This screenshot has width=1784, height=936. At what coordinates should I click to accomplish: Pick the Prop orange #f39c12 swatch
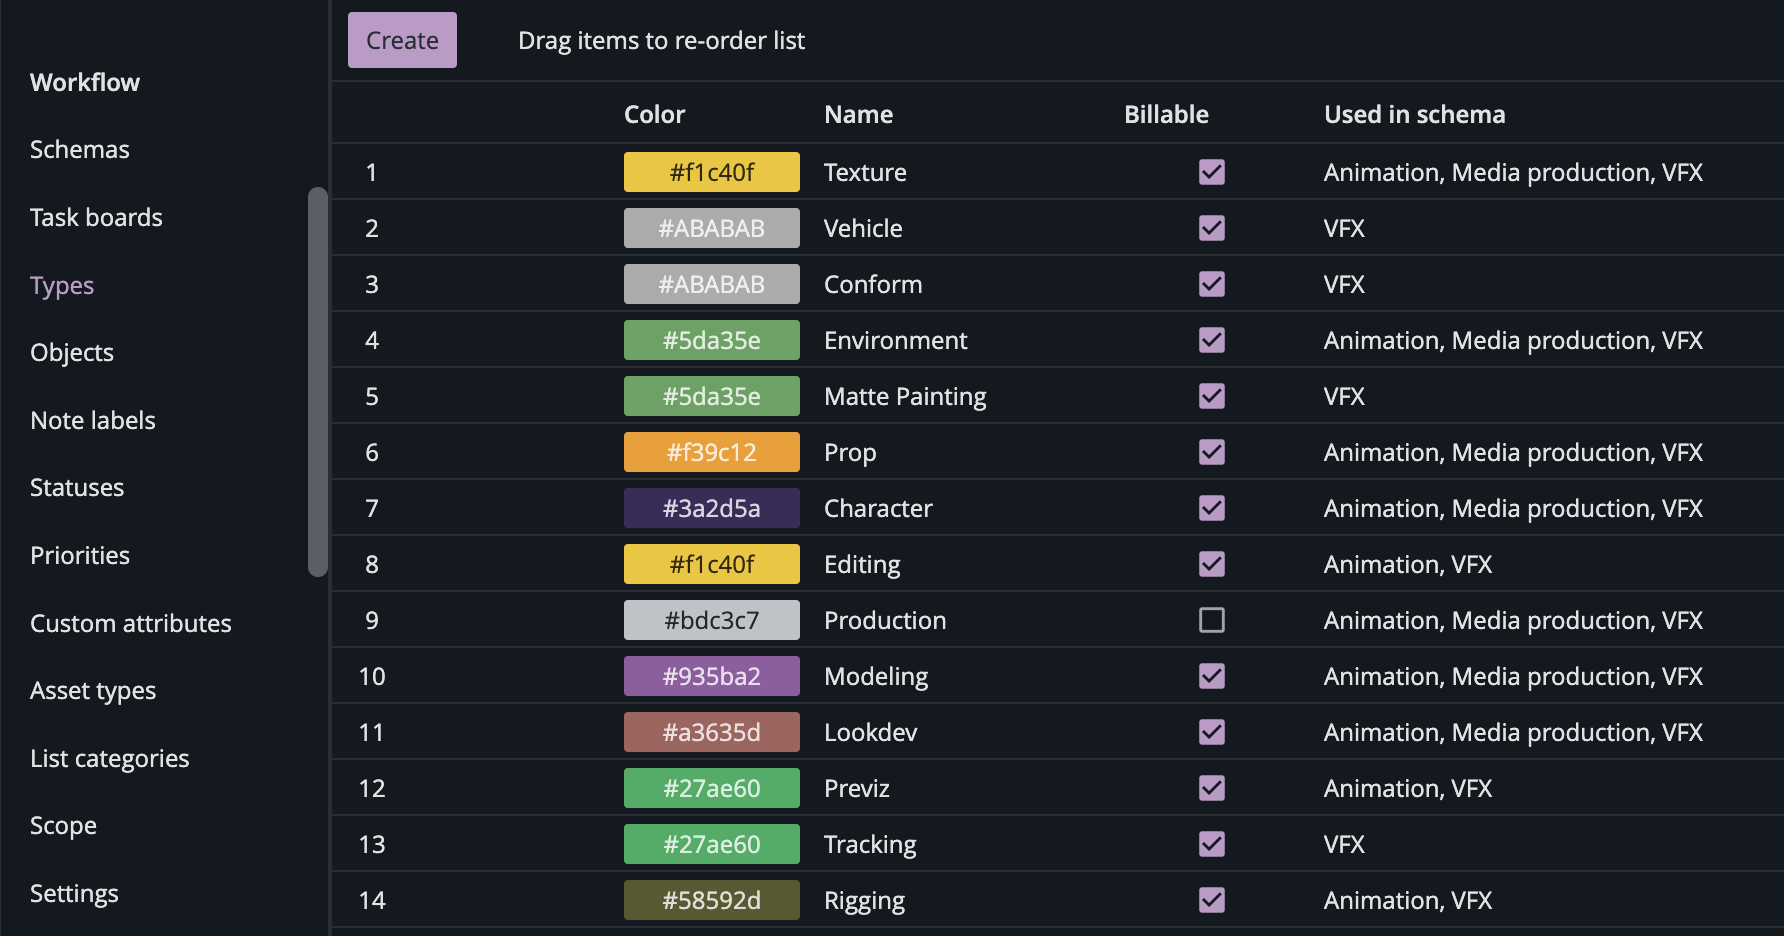pyautogui.click(x=711, y=452)
